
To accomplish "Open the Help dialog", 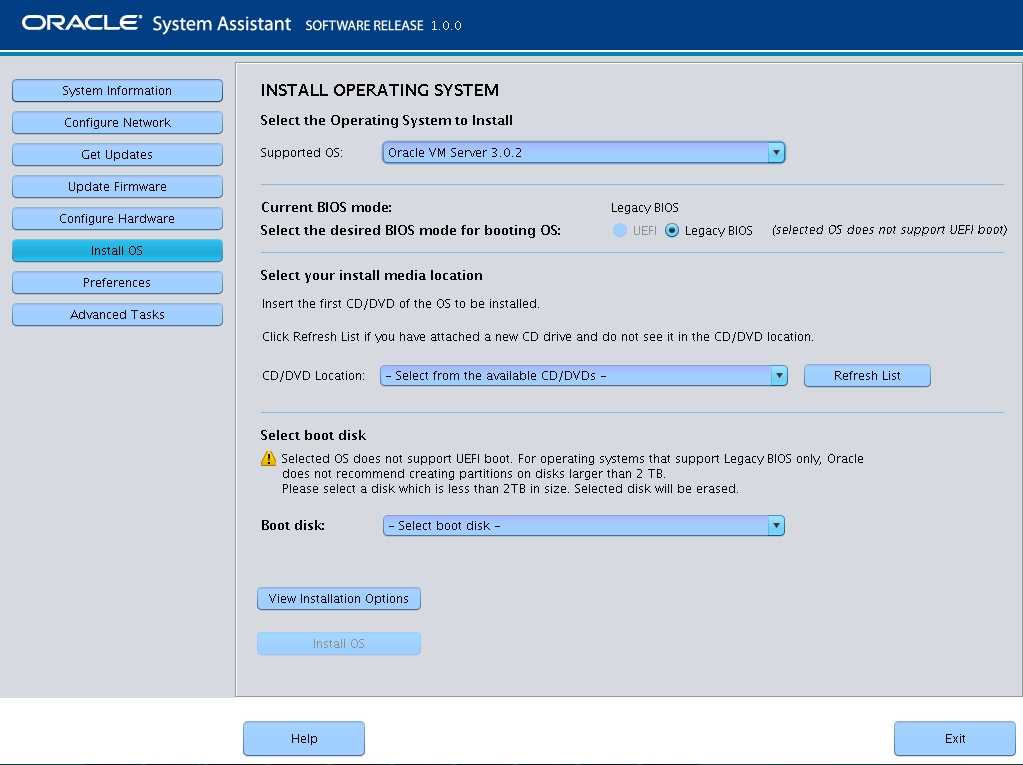I will (x=303, y=738).
